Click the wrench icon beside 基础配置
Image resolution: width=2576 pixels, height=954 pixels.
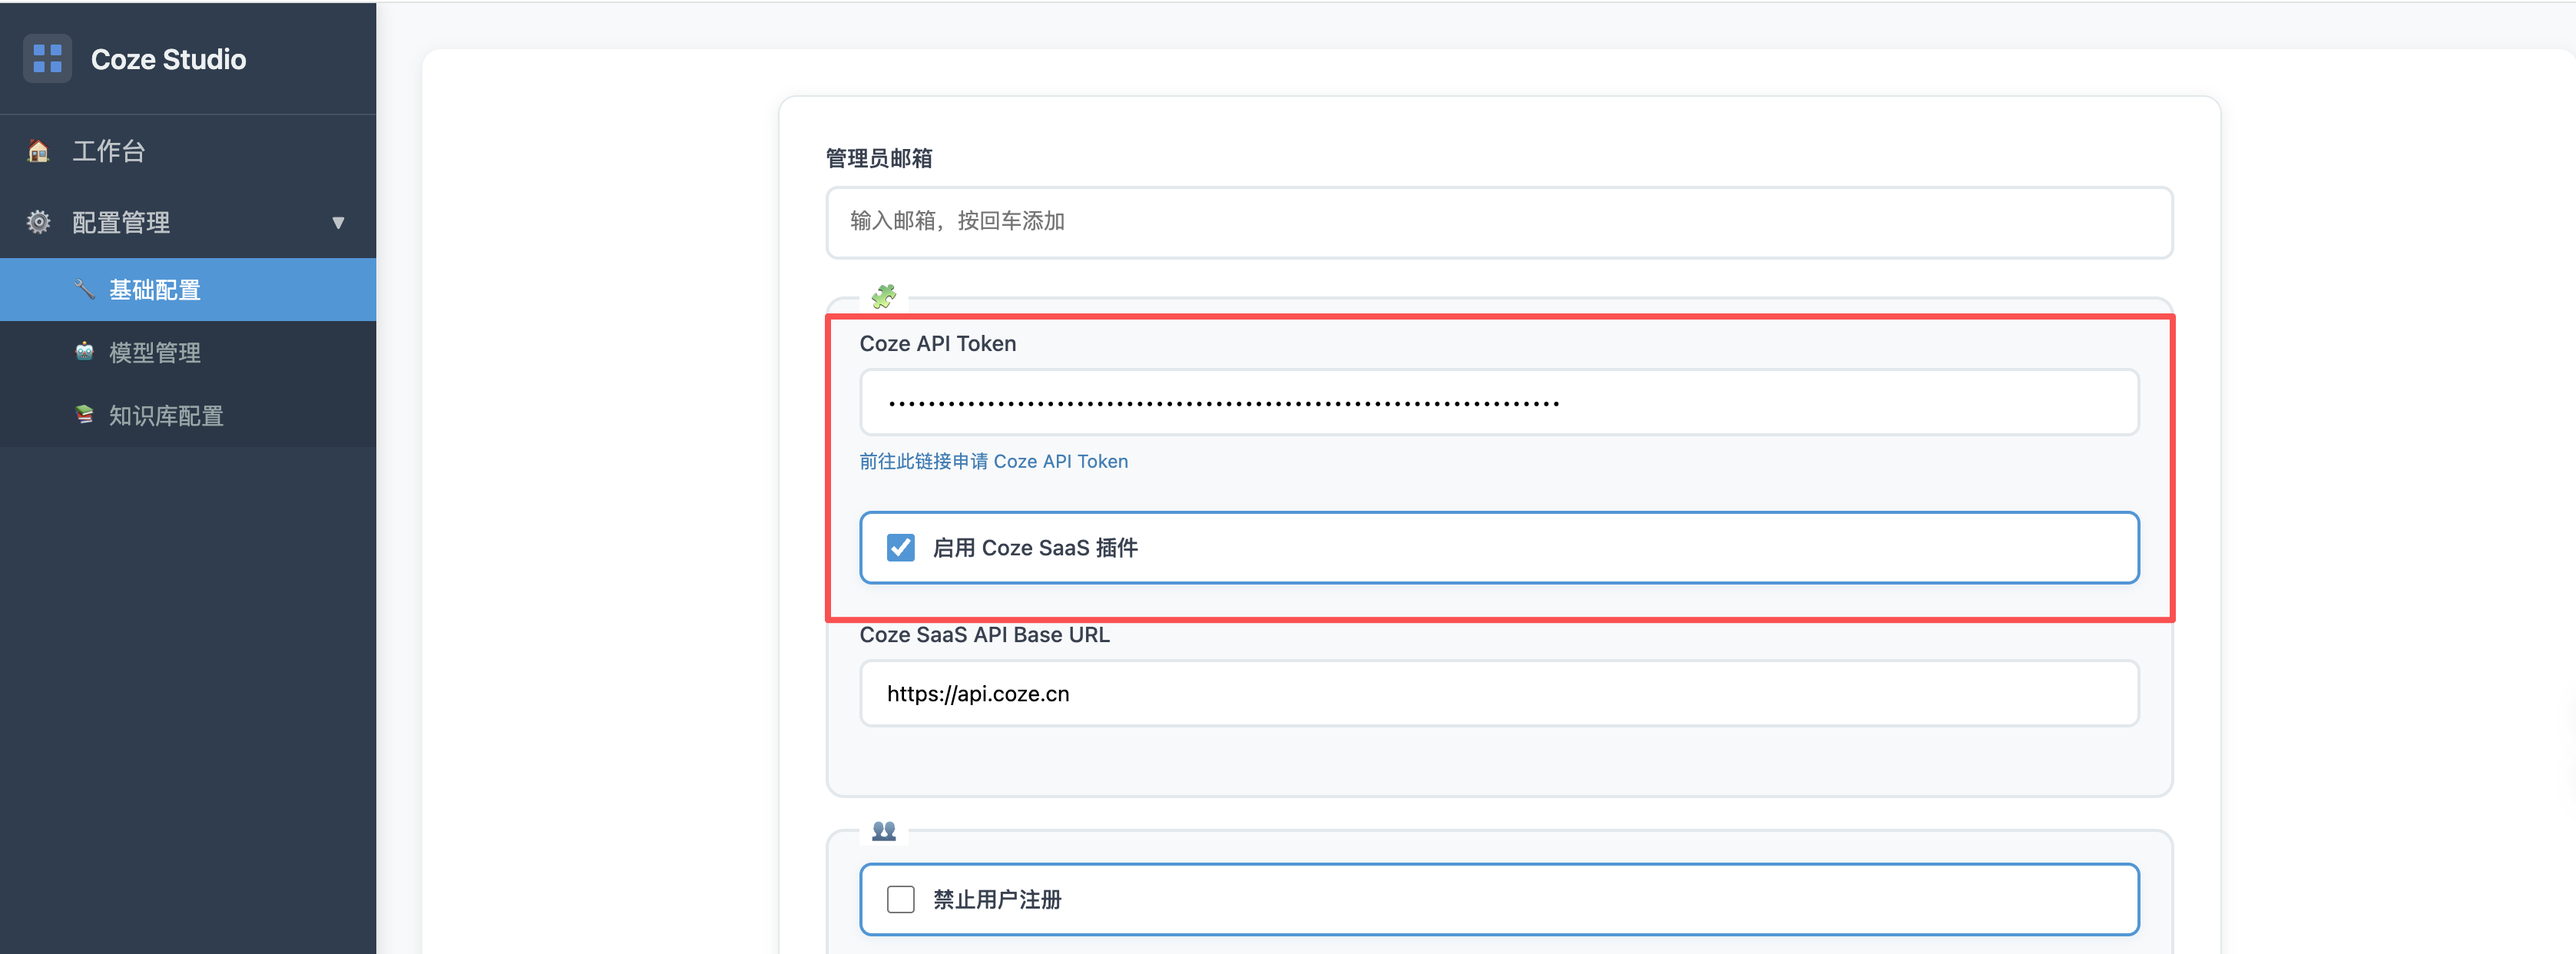(x=85, y=289)
